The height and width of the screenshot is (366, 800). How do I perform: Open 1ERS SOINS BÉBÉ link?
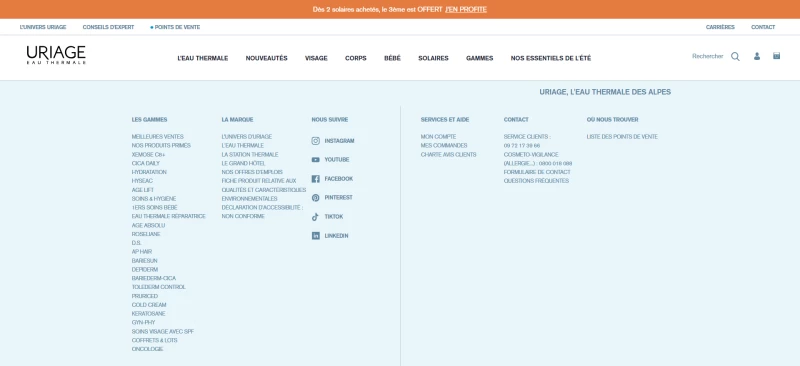tap(155, 208)
